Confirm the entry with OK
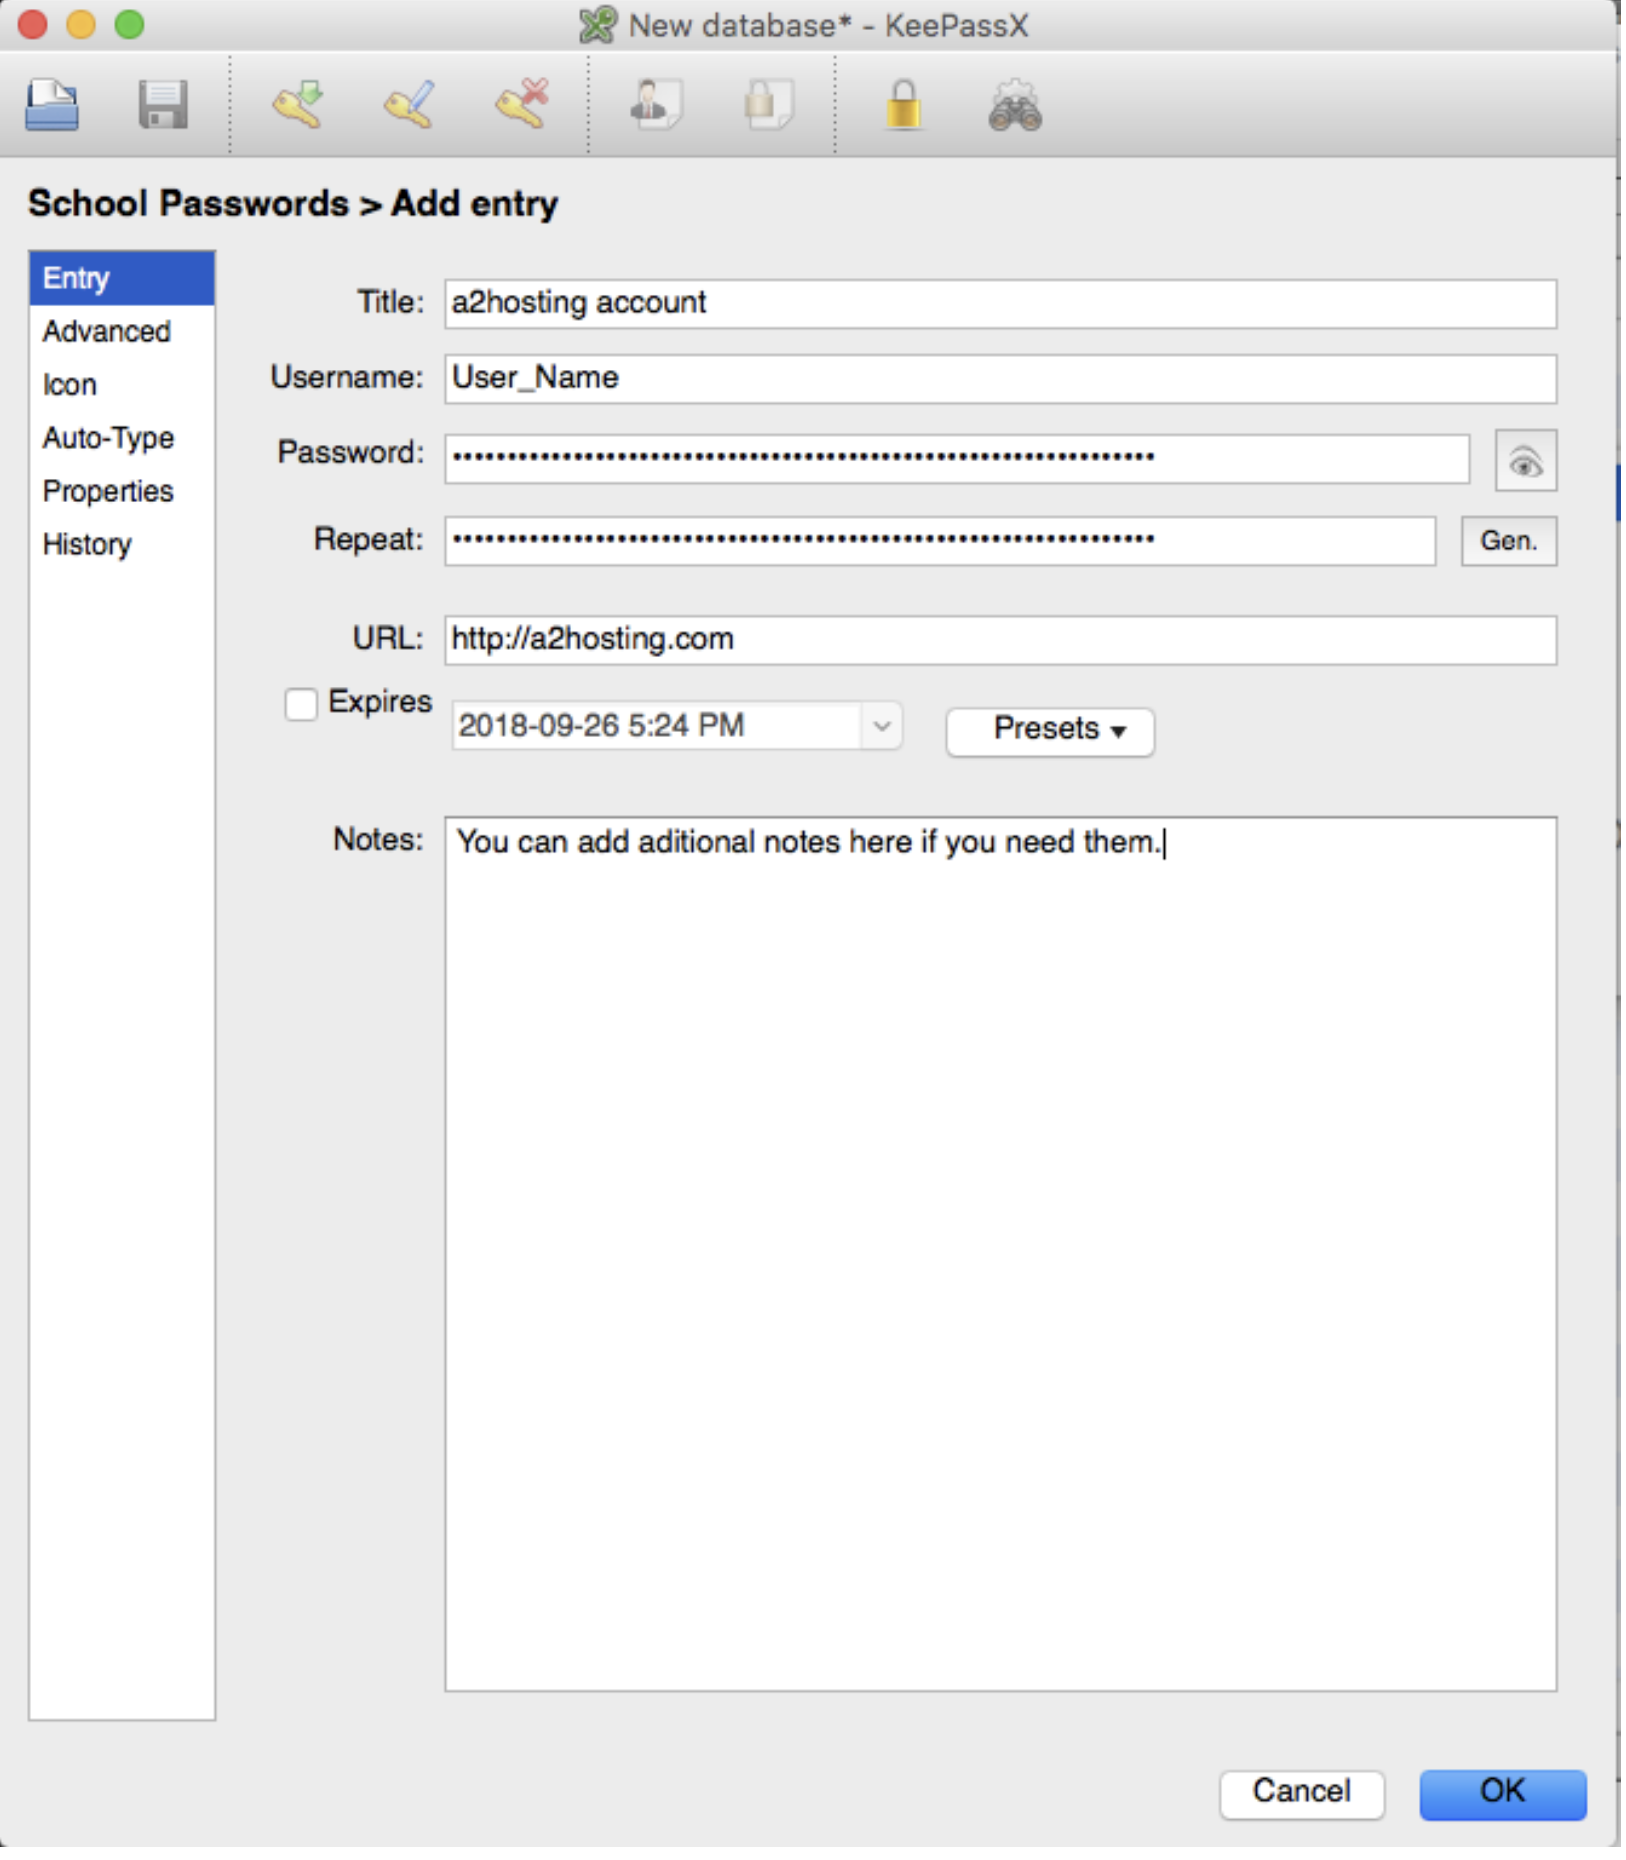Screen dimensions: 1626x1860 [x=1501, y=1793]
